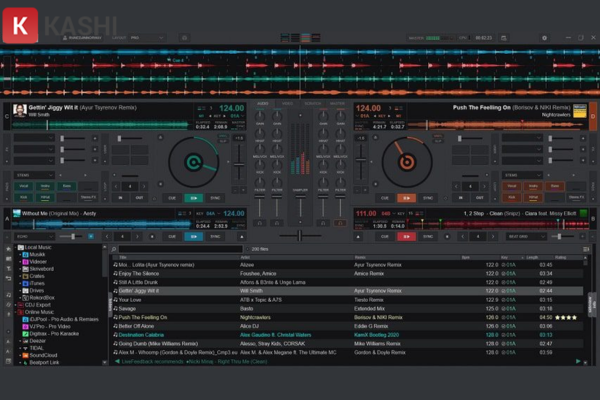The width and height of the screenshot is (600, 400).
Task: Select the iTunes folder in the sidebar
Action: point(37,283)
